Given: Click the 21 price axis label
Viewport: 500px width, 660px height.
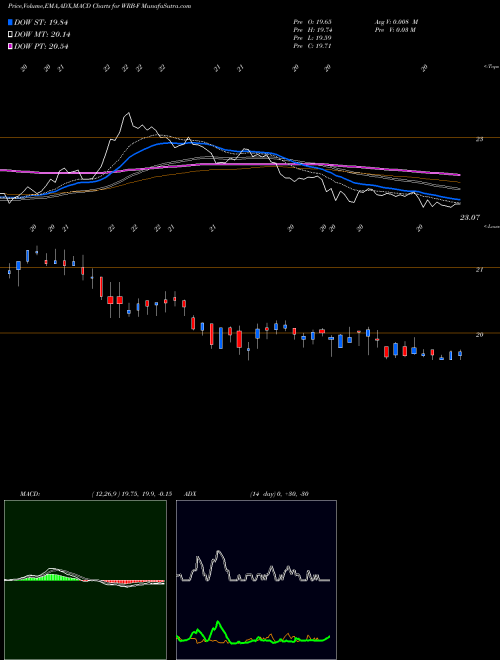Looking at the screenshot, I should (x=479, y=270).
